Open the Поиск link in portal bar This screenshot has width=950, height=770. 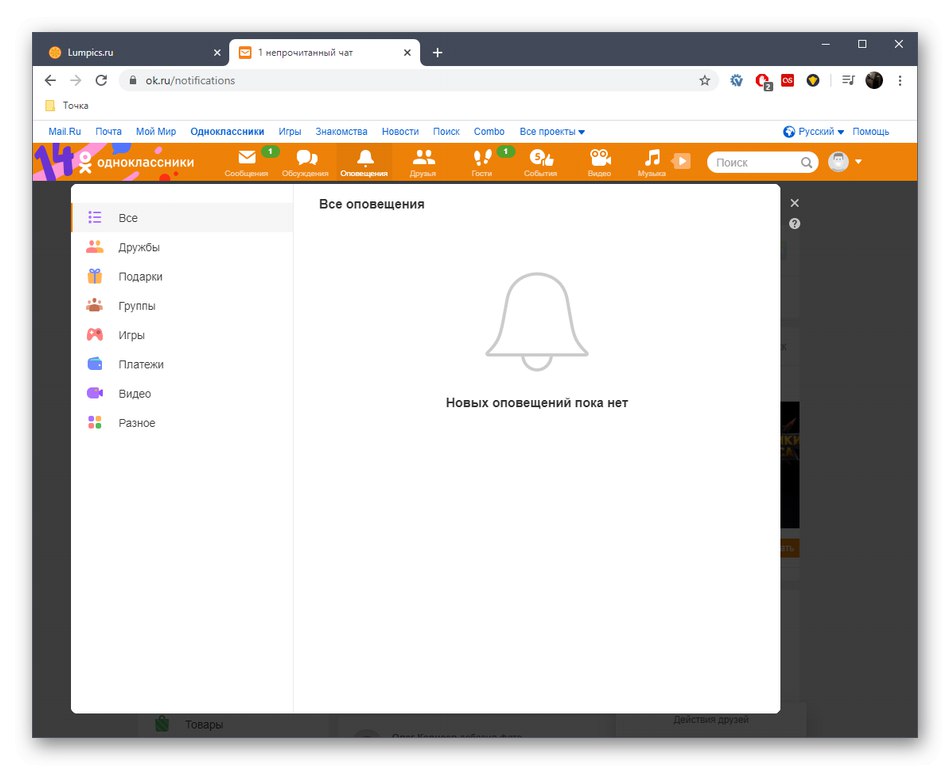point(446,131)
